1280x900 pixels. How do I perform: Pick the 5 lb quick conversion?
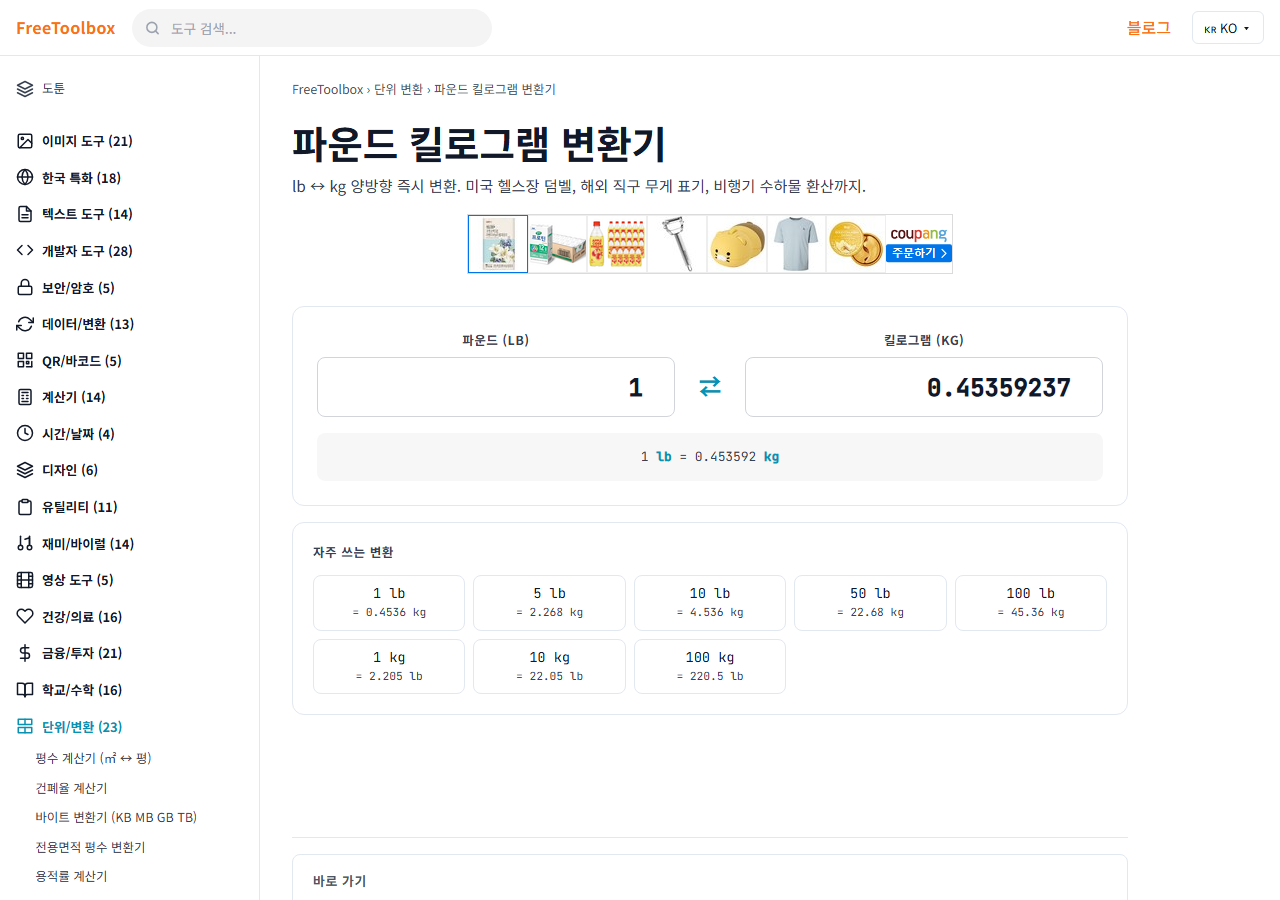pos(549,602)
